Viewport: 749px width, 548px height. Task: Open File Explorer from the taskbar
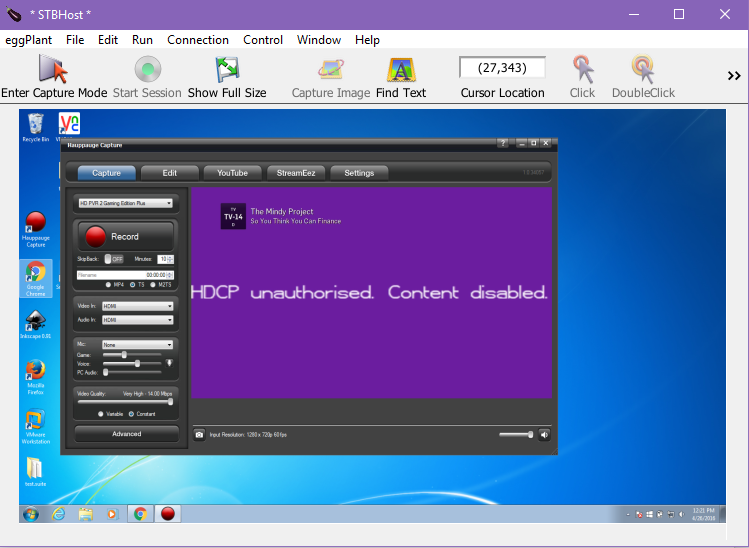click(86, 514)
